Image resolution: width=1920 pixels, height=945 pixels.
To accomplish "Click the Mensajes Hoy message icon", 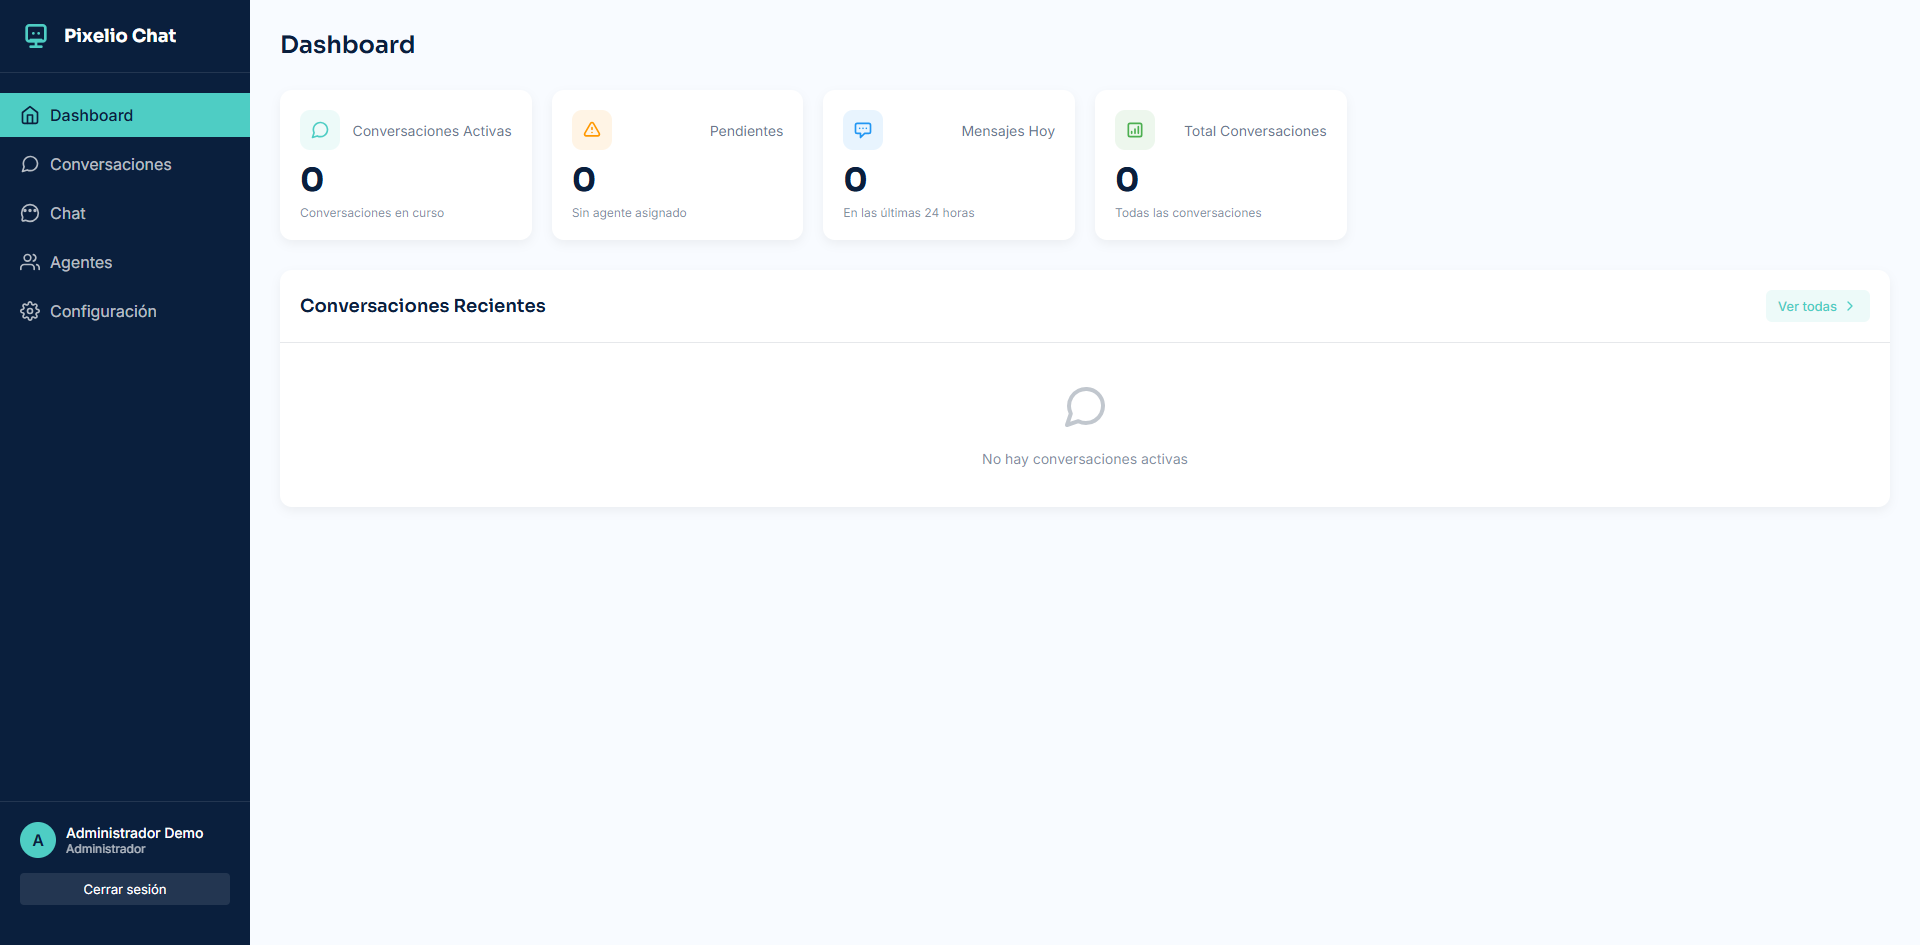I will tap(863, 130).
